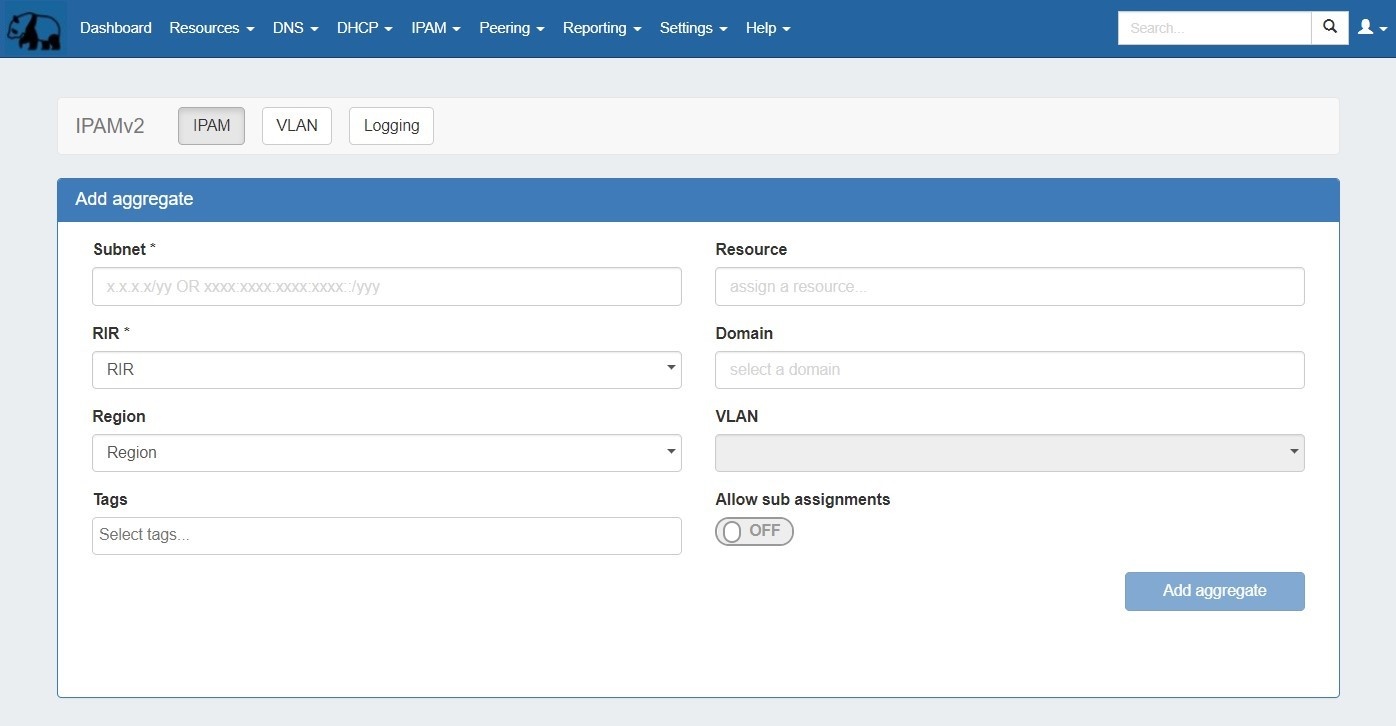The width and height of the screenshot is (1396, 726).
Task: Click the elephant logo icon
Action: [x=32, y=28]
